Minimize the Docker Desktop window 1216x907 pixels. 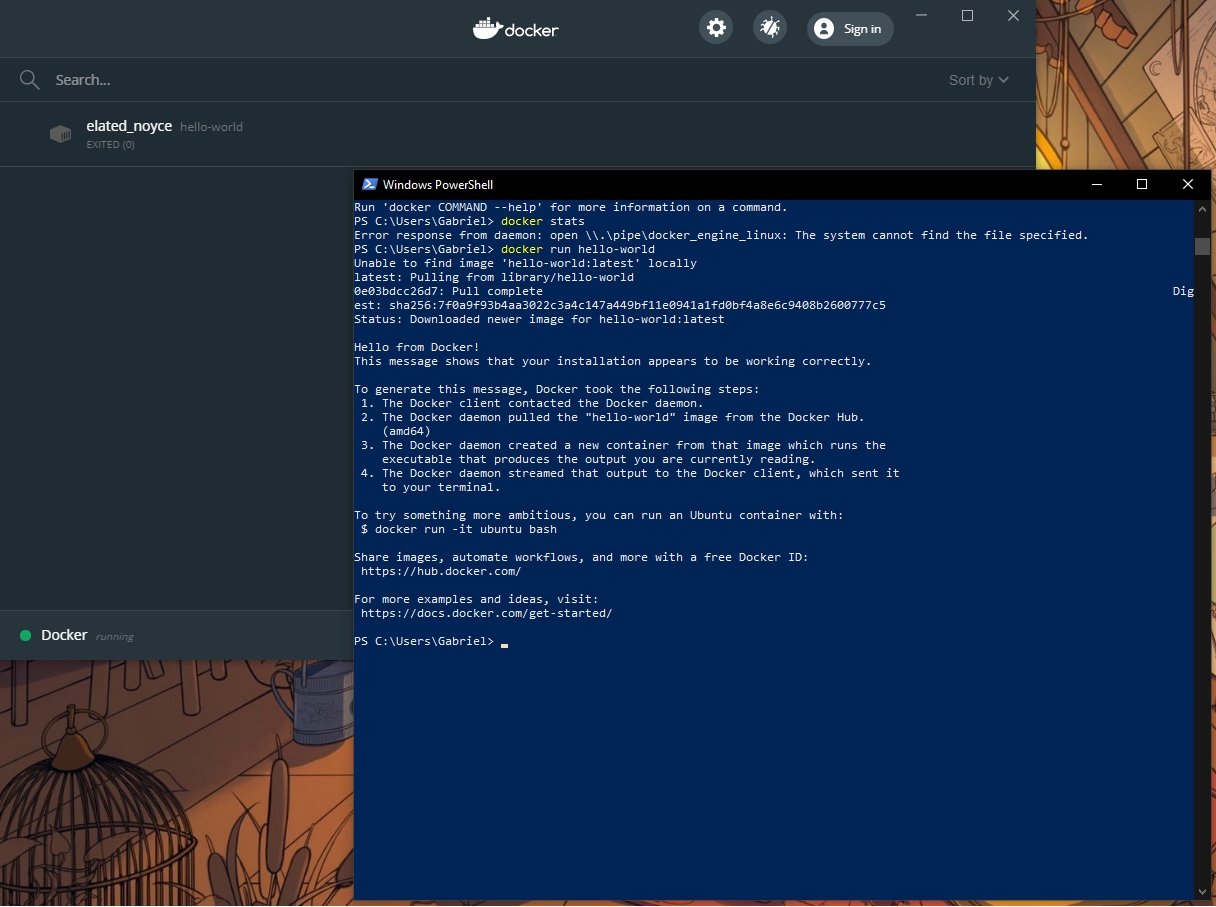pyautogui.click(x=921, y=16)
